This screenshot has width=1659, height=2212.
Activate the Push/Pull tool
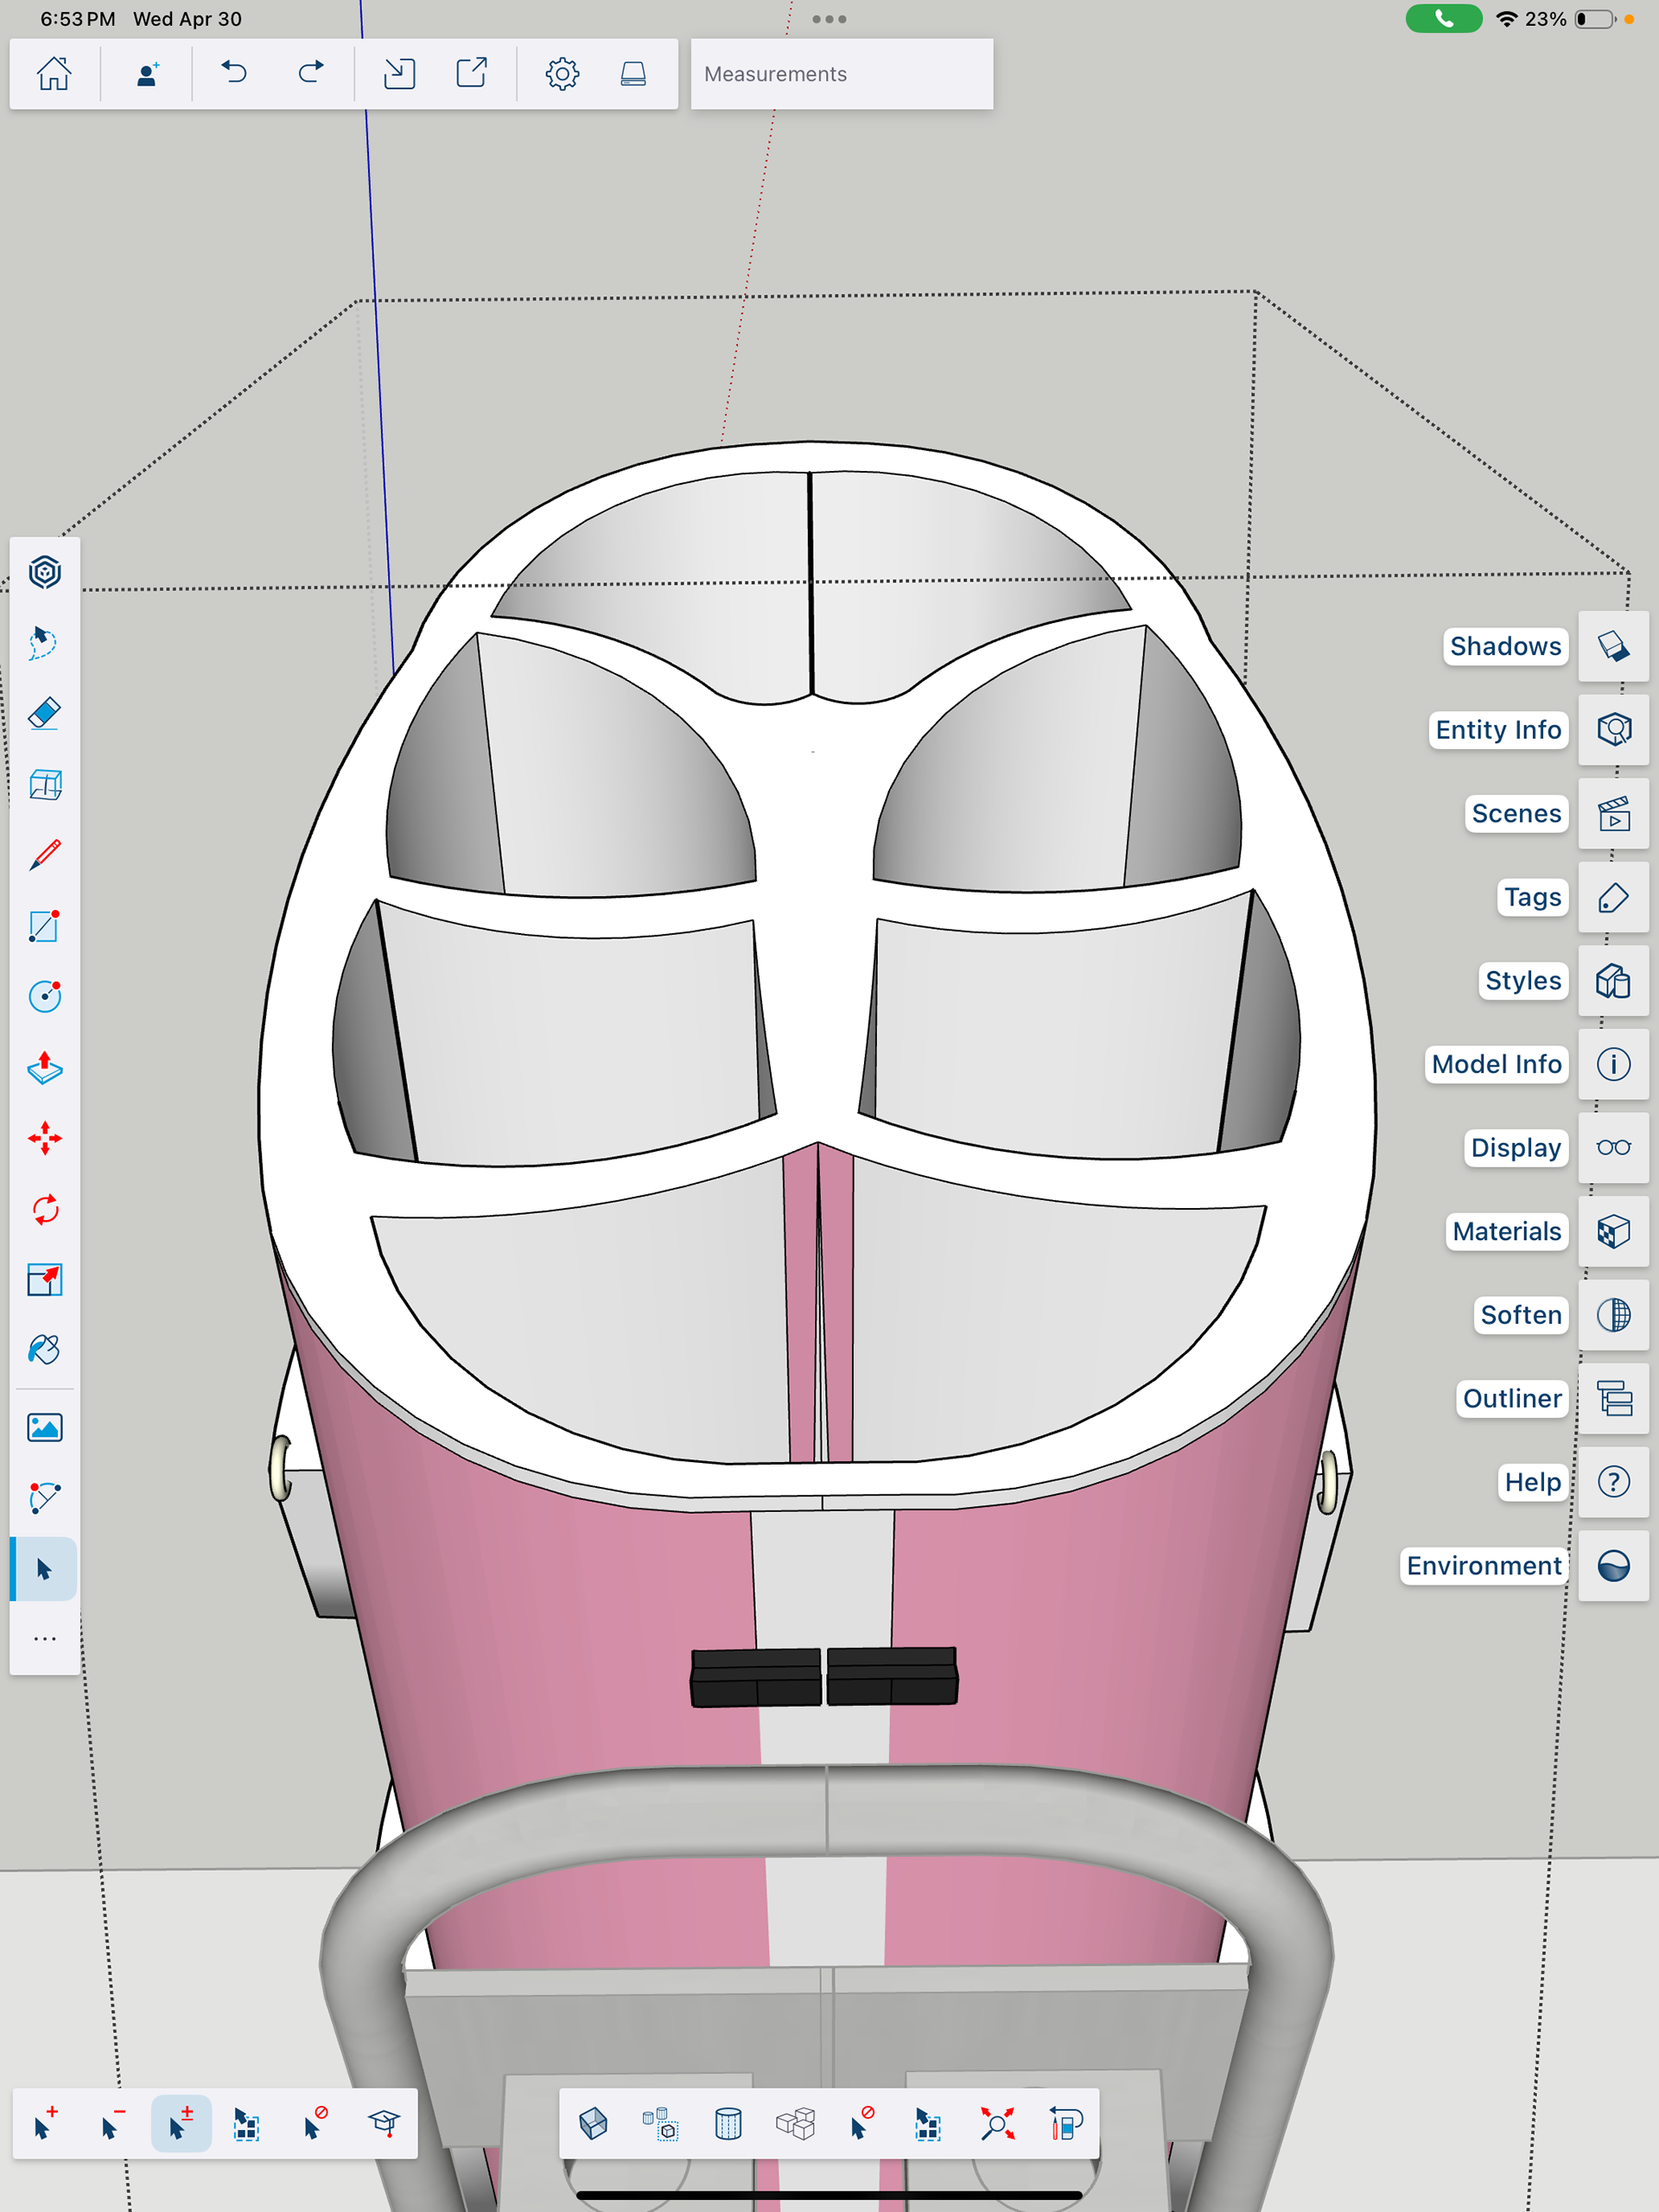tap(44, 1068)
